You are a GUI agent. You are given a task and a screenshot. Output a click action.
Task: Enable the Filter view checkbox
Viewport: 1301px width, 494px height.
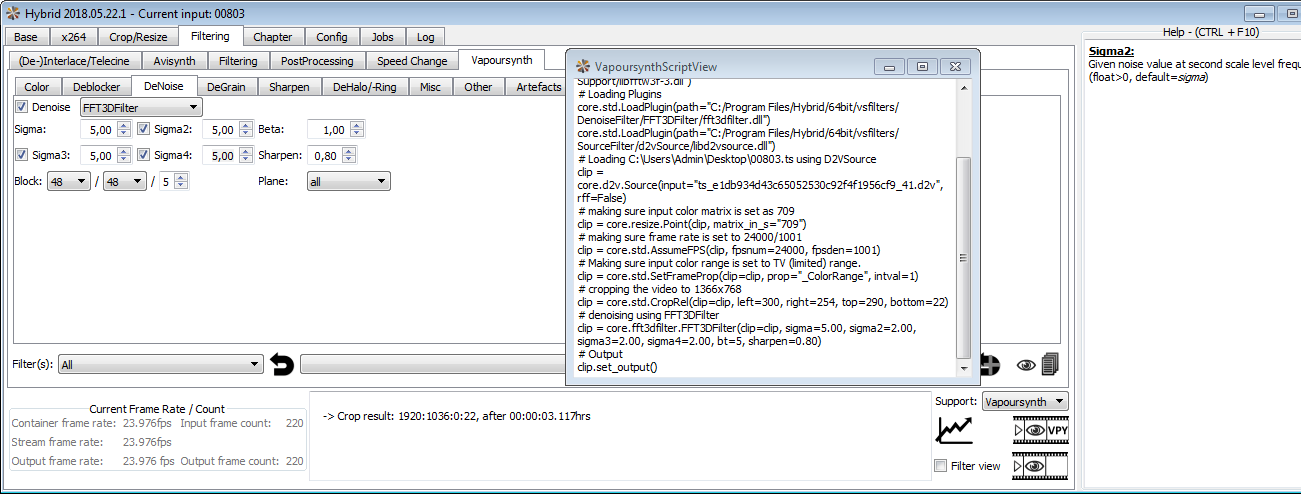click(x=940, y=466)
